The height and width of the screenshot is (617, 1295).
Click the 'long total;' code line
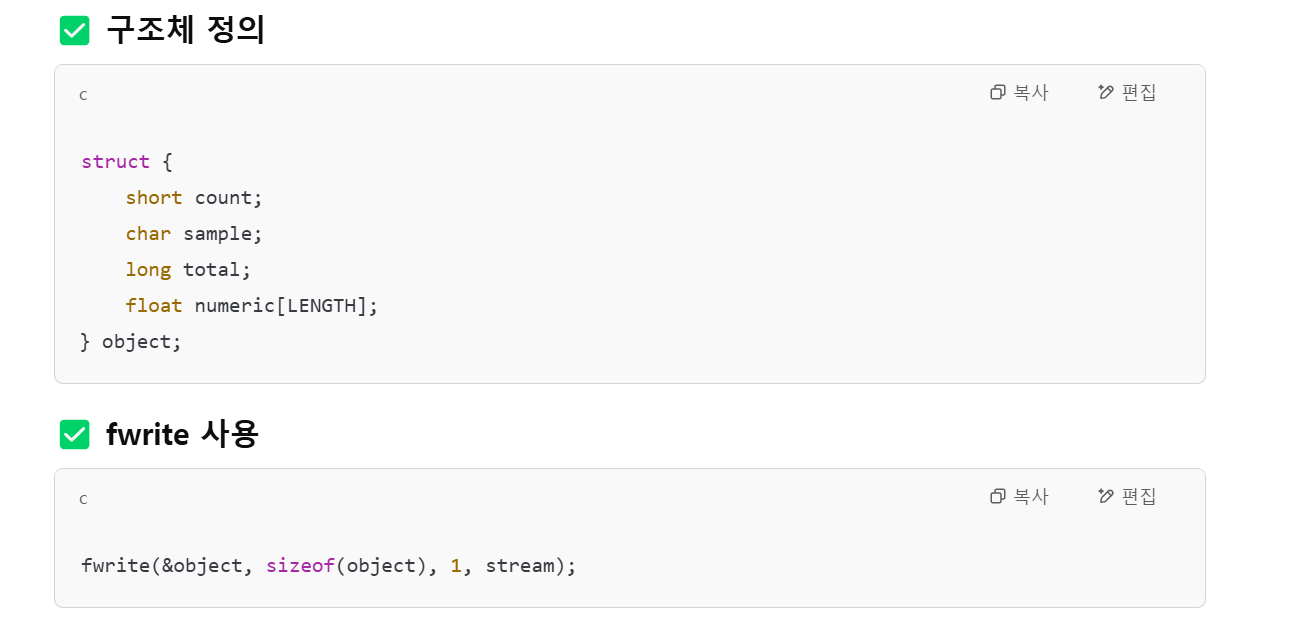(188, 269)
